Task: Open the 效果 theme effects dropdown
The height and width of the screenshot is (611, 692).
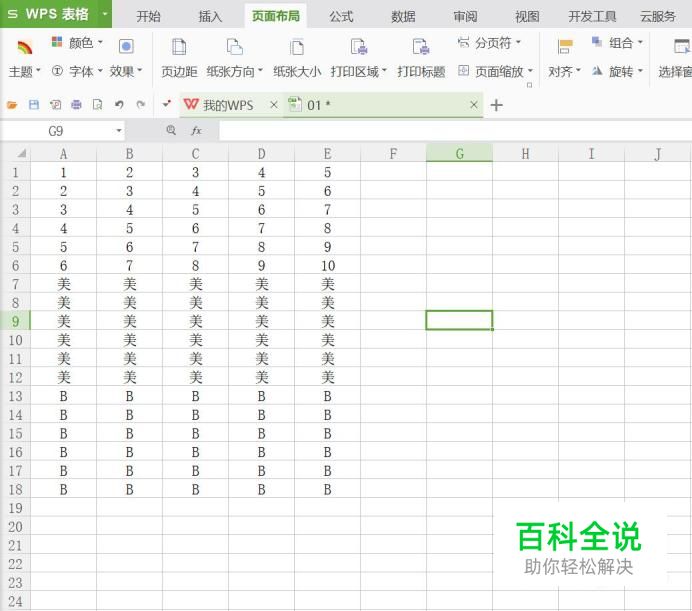Action: click(x=126, y=71)
